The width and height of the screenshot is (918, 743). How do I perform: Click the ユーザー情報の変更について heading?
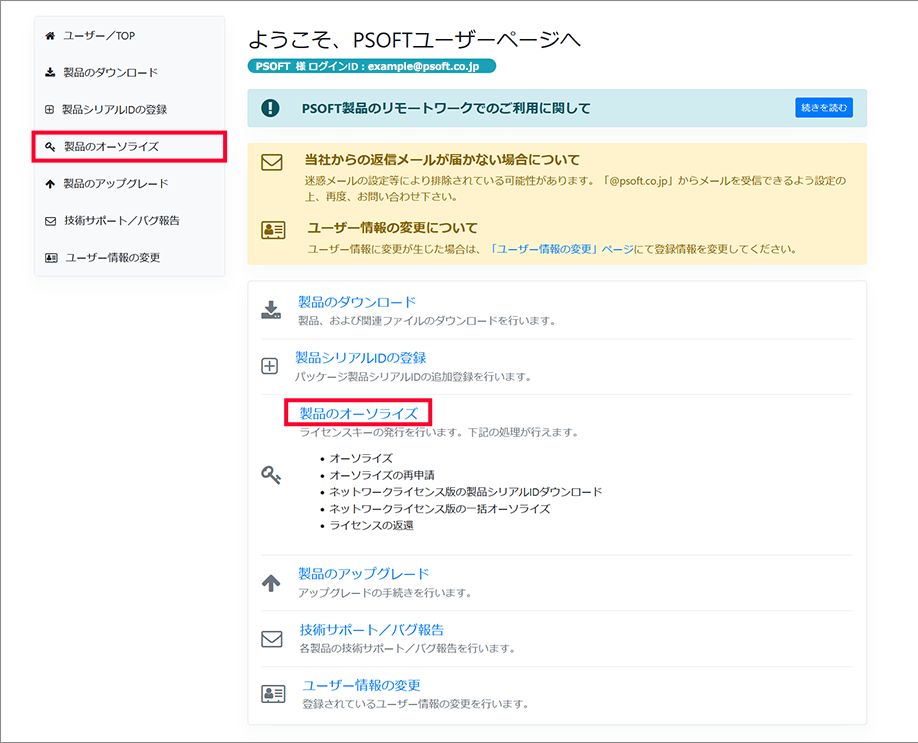pos(392,228)
